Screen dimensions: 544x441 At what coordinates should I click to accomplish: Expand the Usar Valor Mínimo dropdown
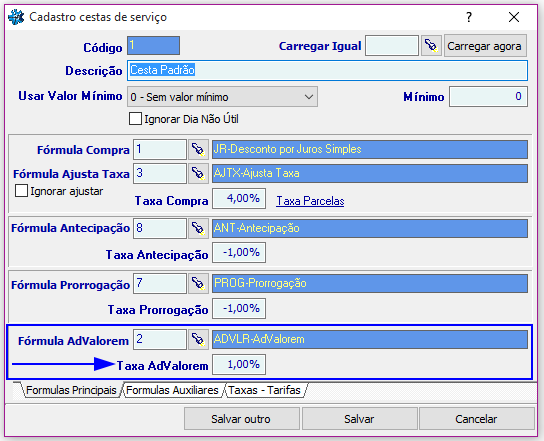click(222, 97)
